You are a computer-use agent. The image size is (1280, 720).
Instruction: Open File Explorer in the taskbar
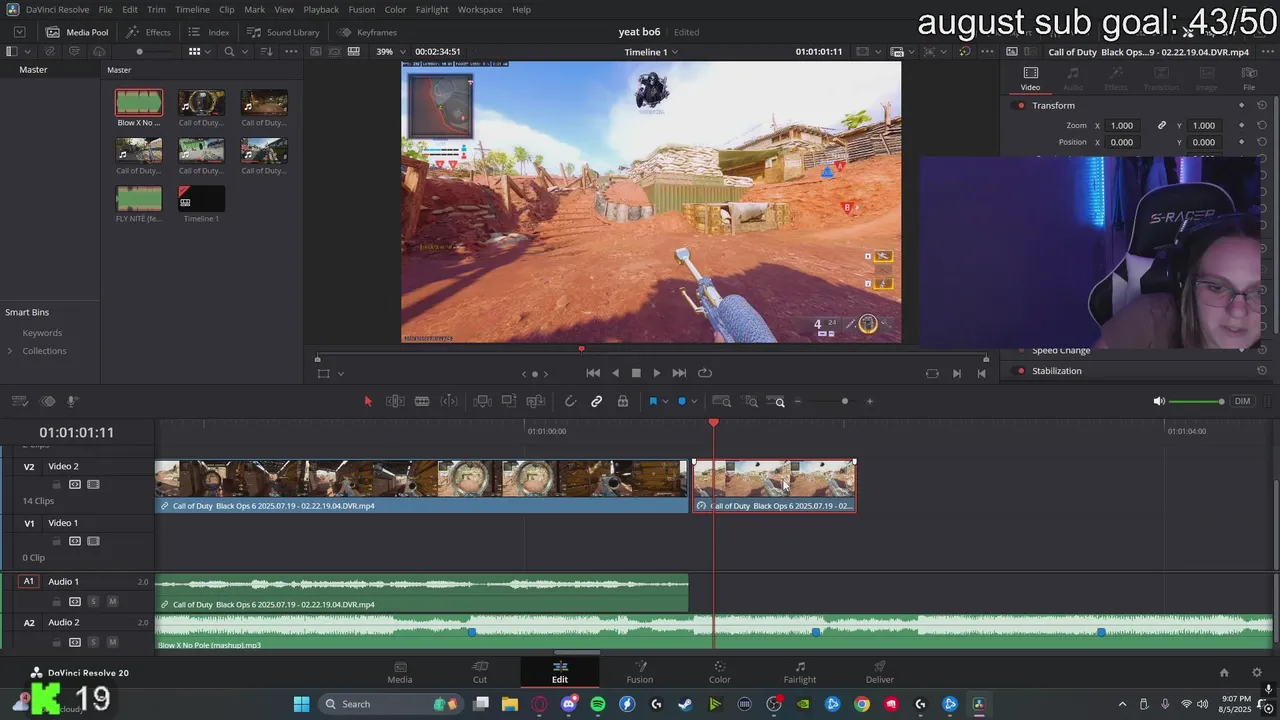click(510, 704)
